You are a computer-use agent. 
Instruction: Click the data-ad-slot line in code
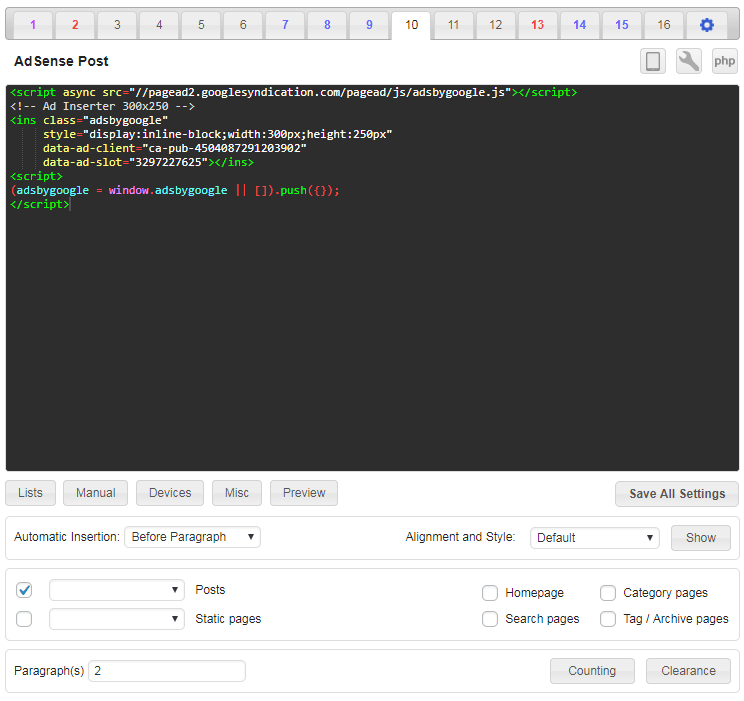click(x=148, y=162)
